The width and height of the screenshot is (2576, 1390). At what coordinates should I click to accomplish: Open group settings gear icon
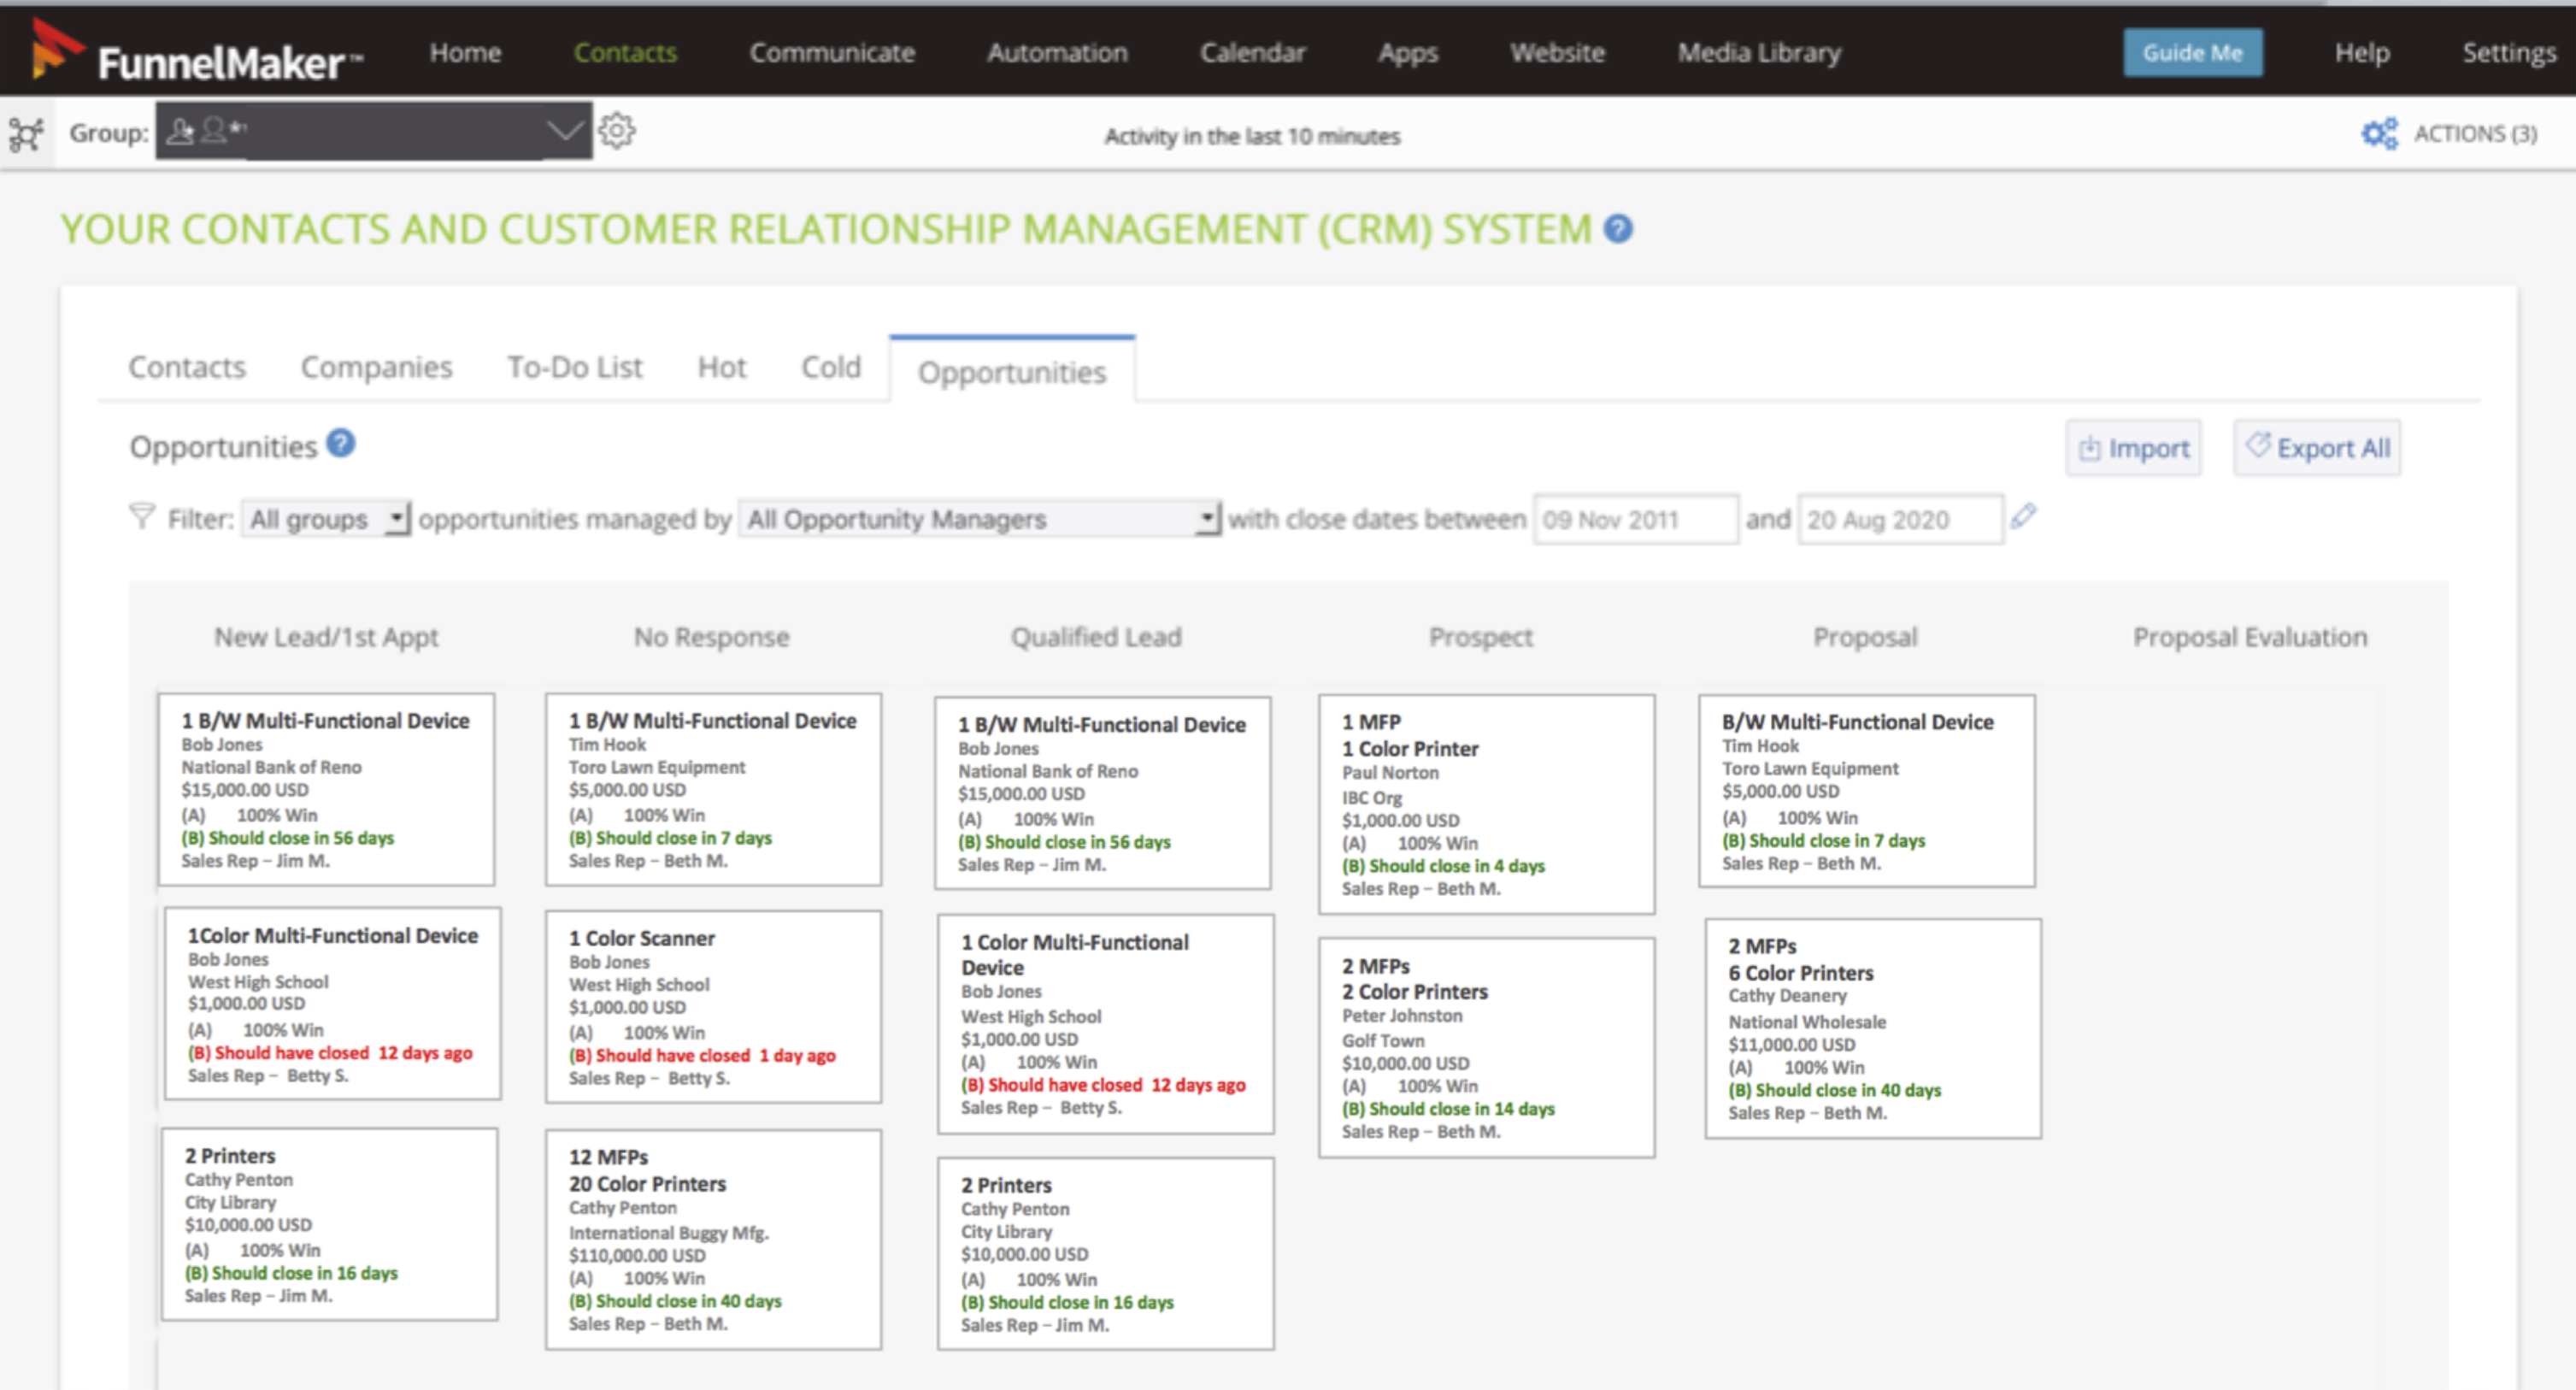tap(617, 131)
